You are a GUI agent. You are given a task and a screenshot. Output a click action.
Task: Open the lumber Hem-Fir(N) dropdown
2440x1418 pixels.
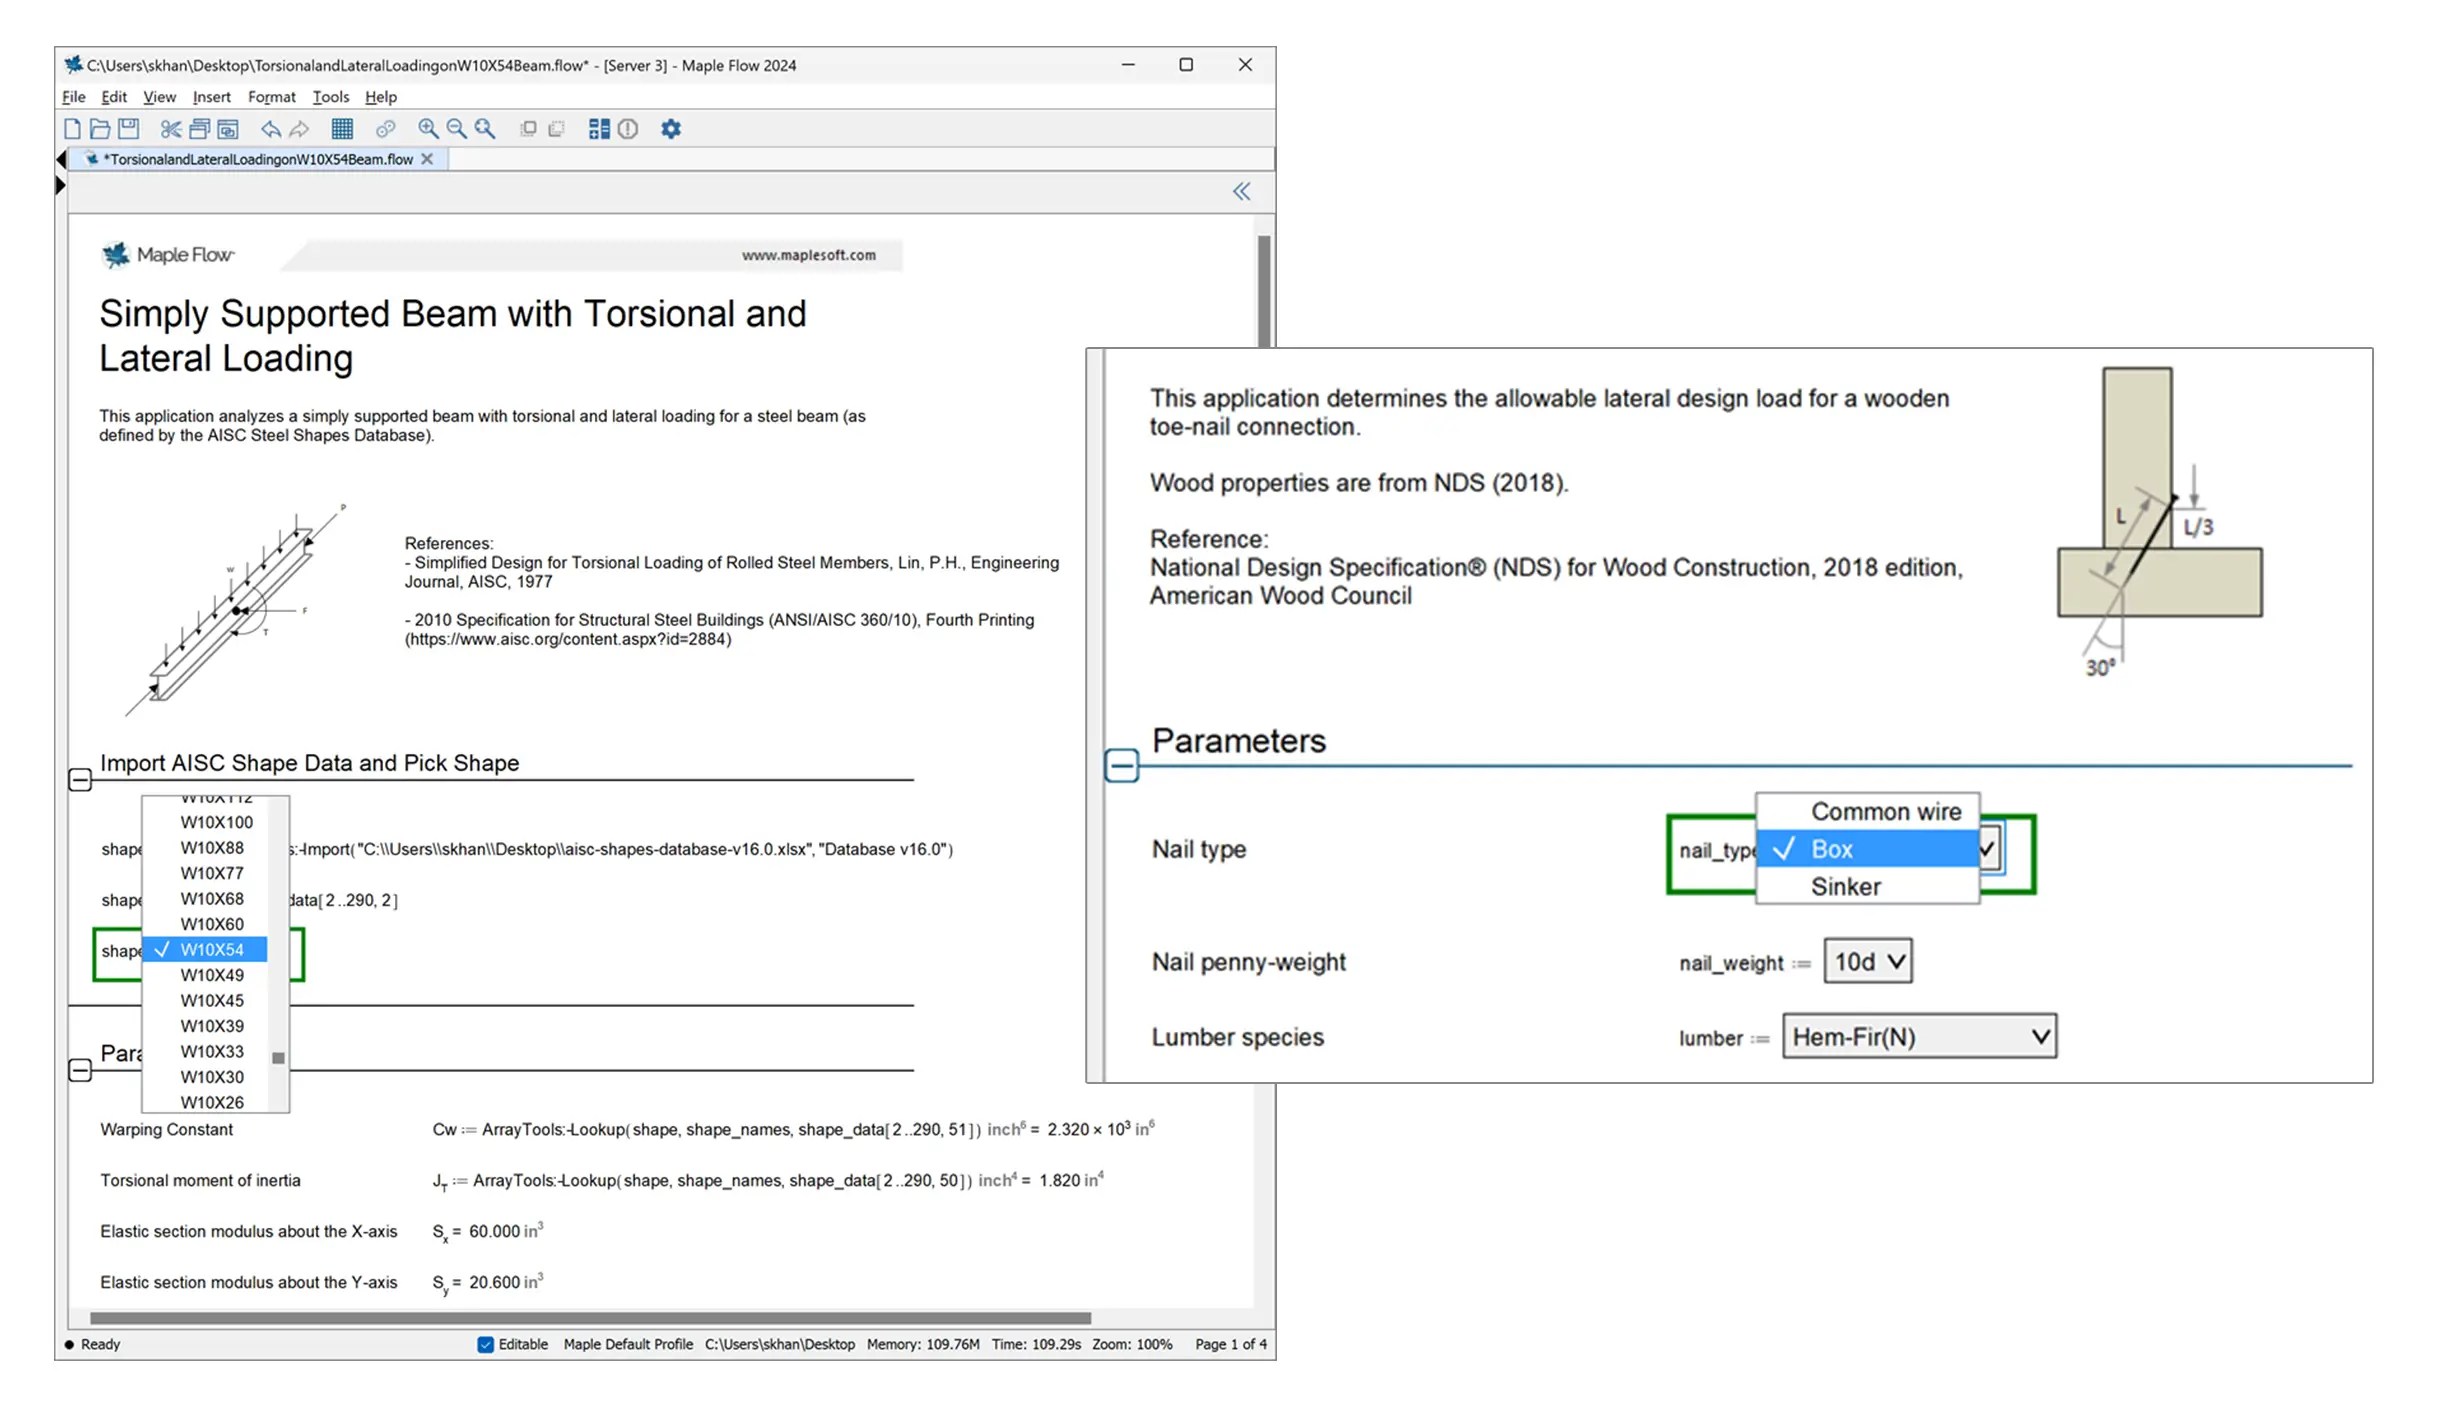point(1918,1037)
